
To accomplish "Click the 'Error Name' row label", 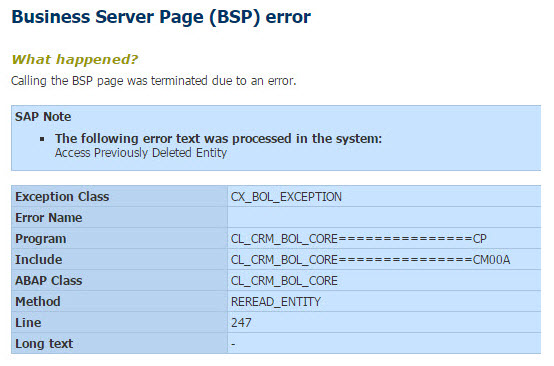I will click(x=49, y=218).
